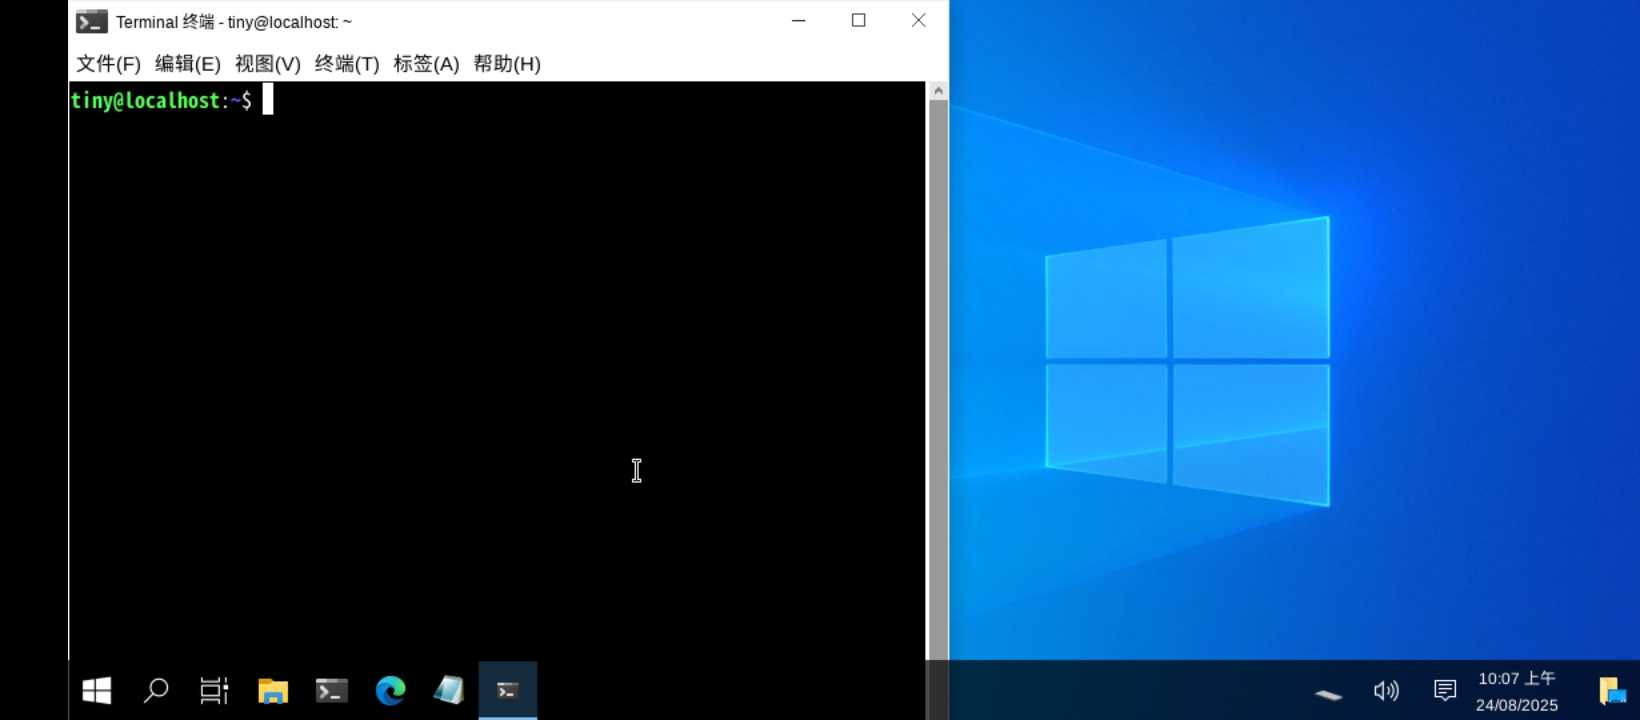1640x720 pixels.
Task: Open the notepad-style app icon in taskbar
Action: click(x=449, y=690)
